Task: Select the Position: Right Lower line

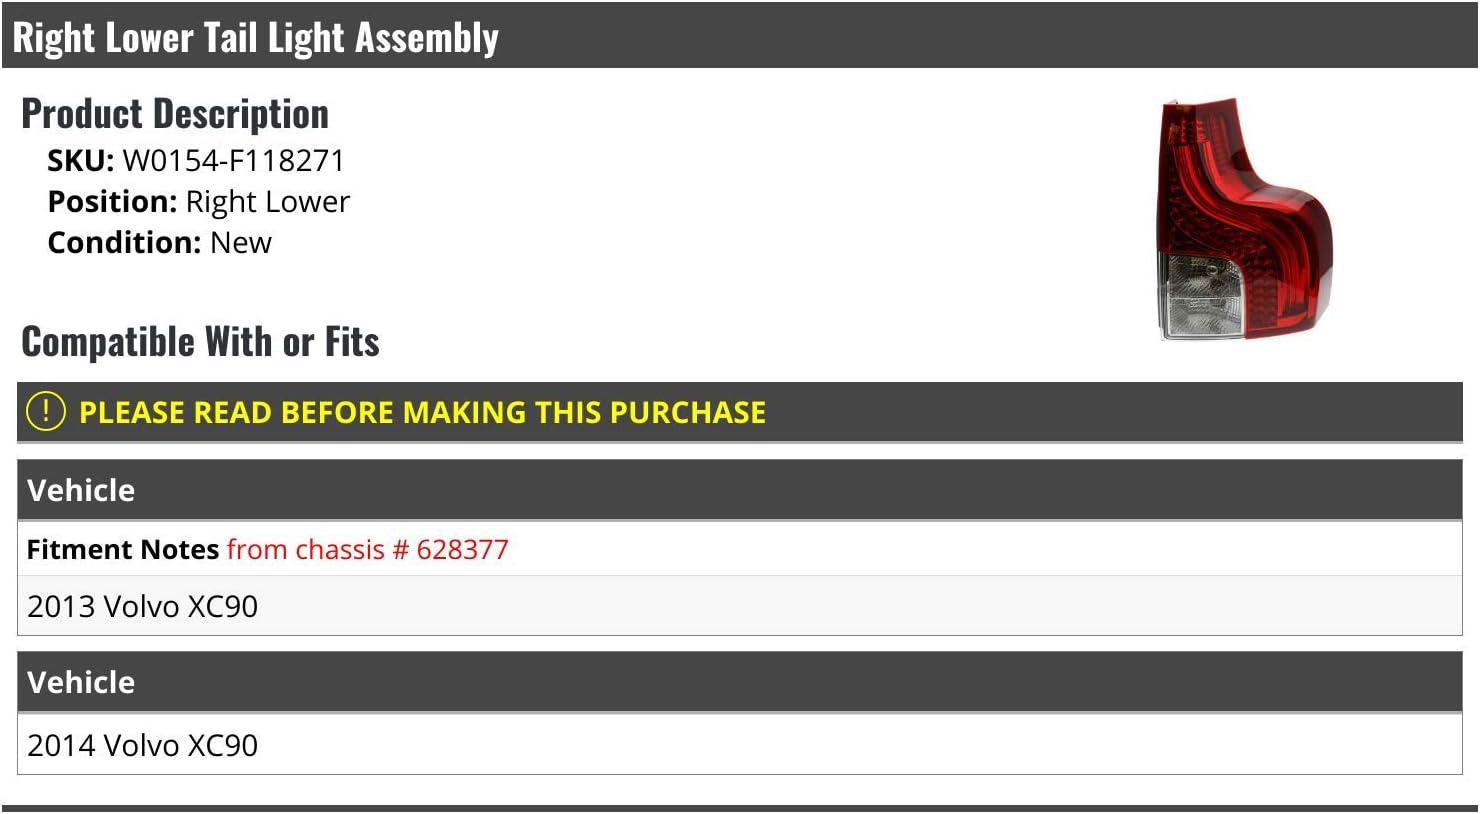Action: (x=199, y=202)
